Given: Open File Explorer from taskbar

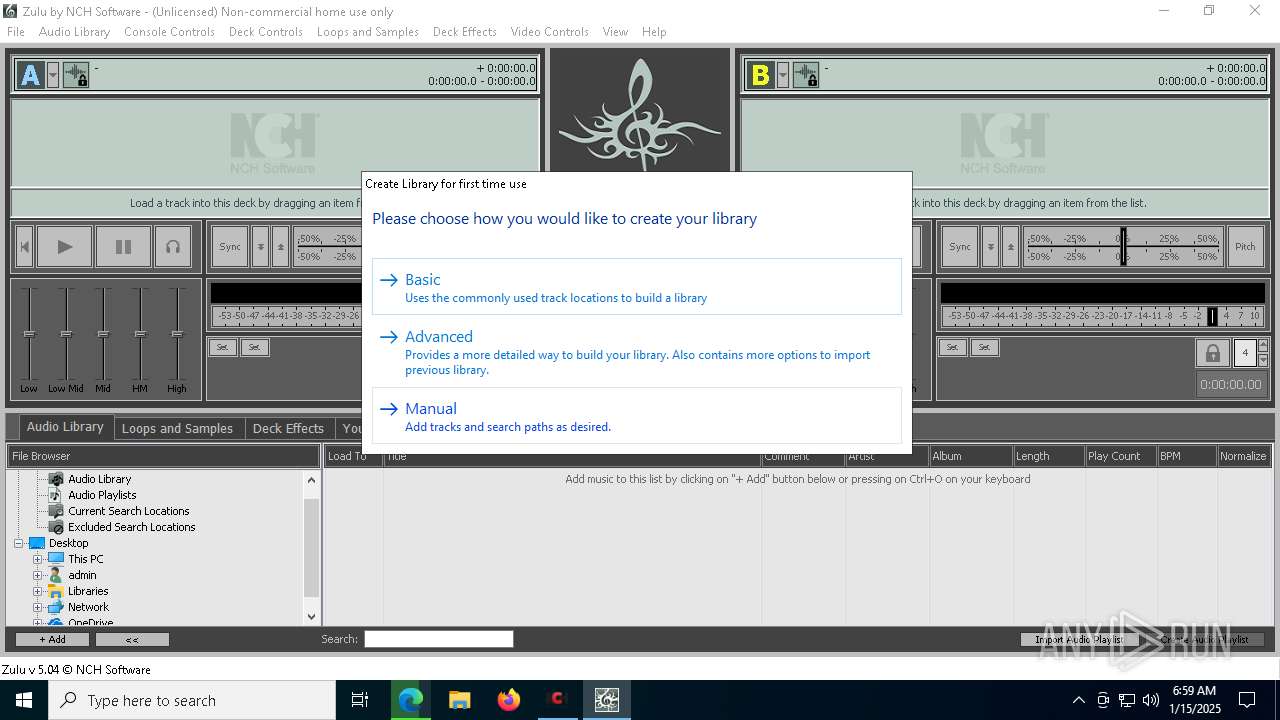Looking at the screenshot, I should [x=459, y=700].
